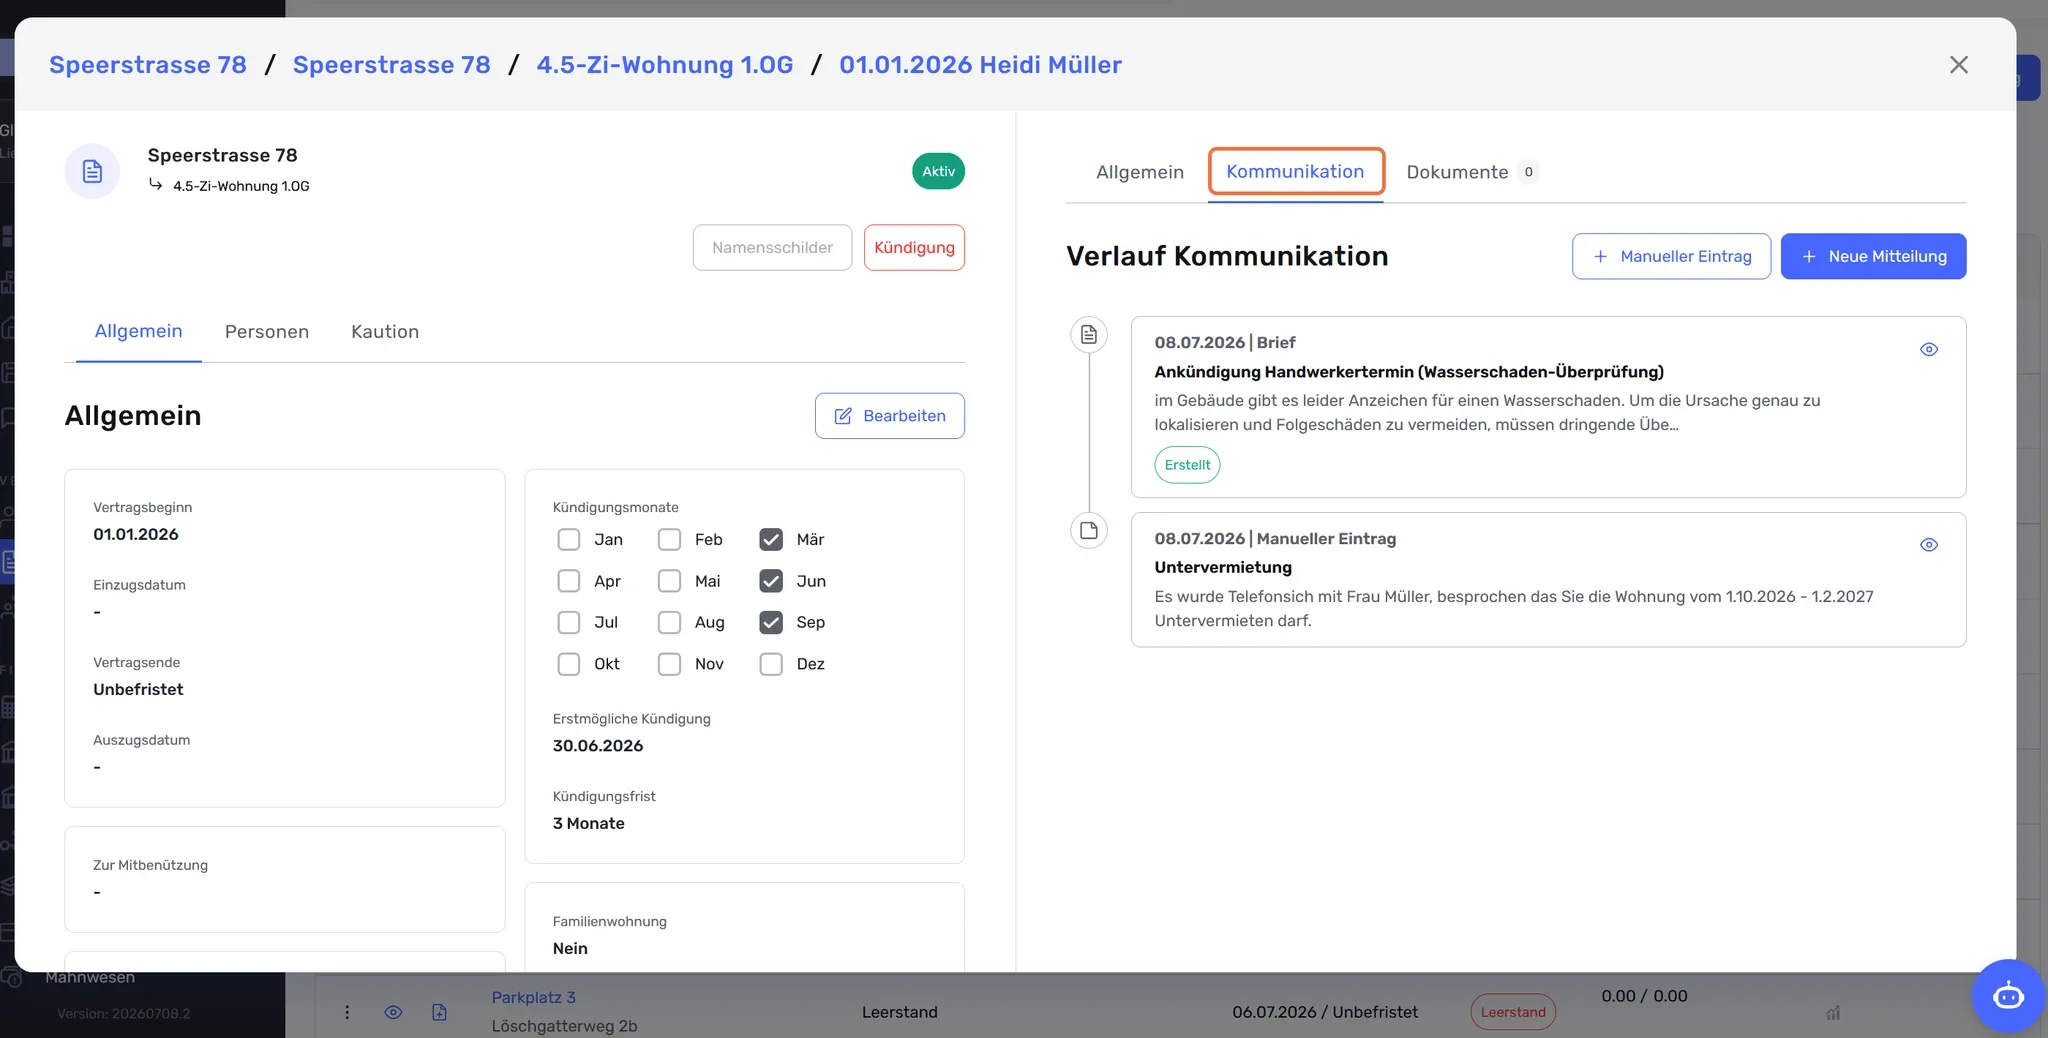Click the letter timeline icon for Brief entry
2048x1038 pixels.
tap(1089, 334)
